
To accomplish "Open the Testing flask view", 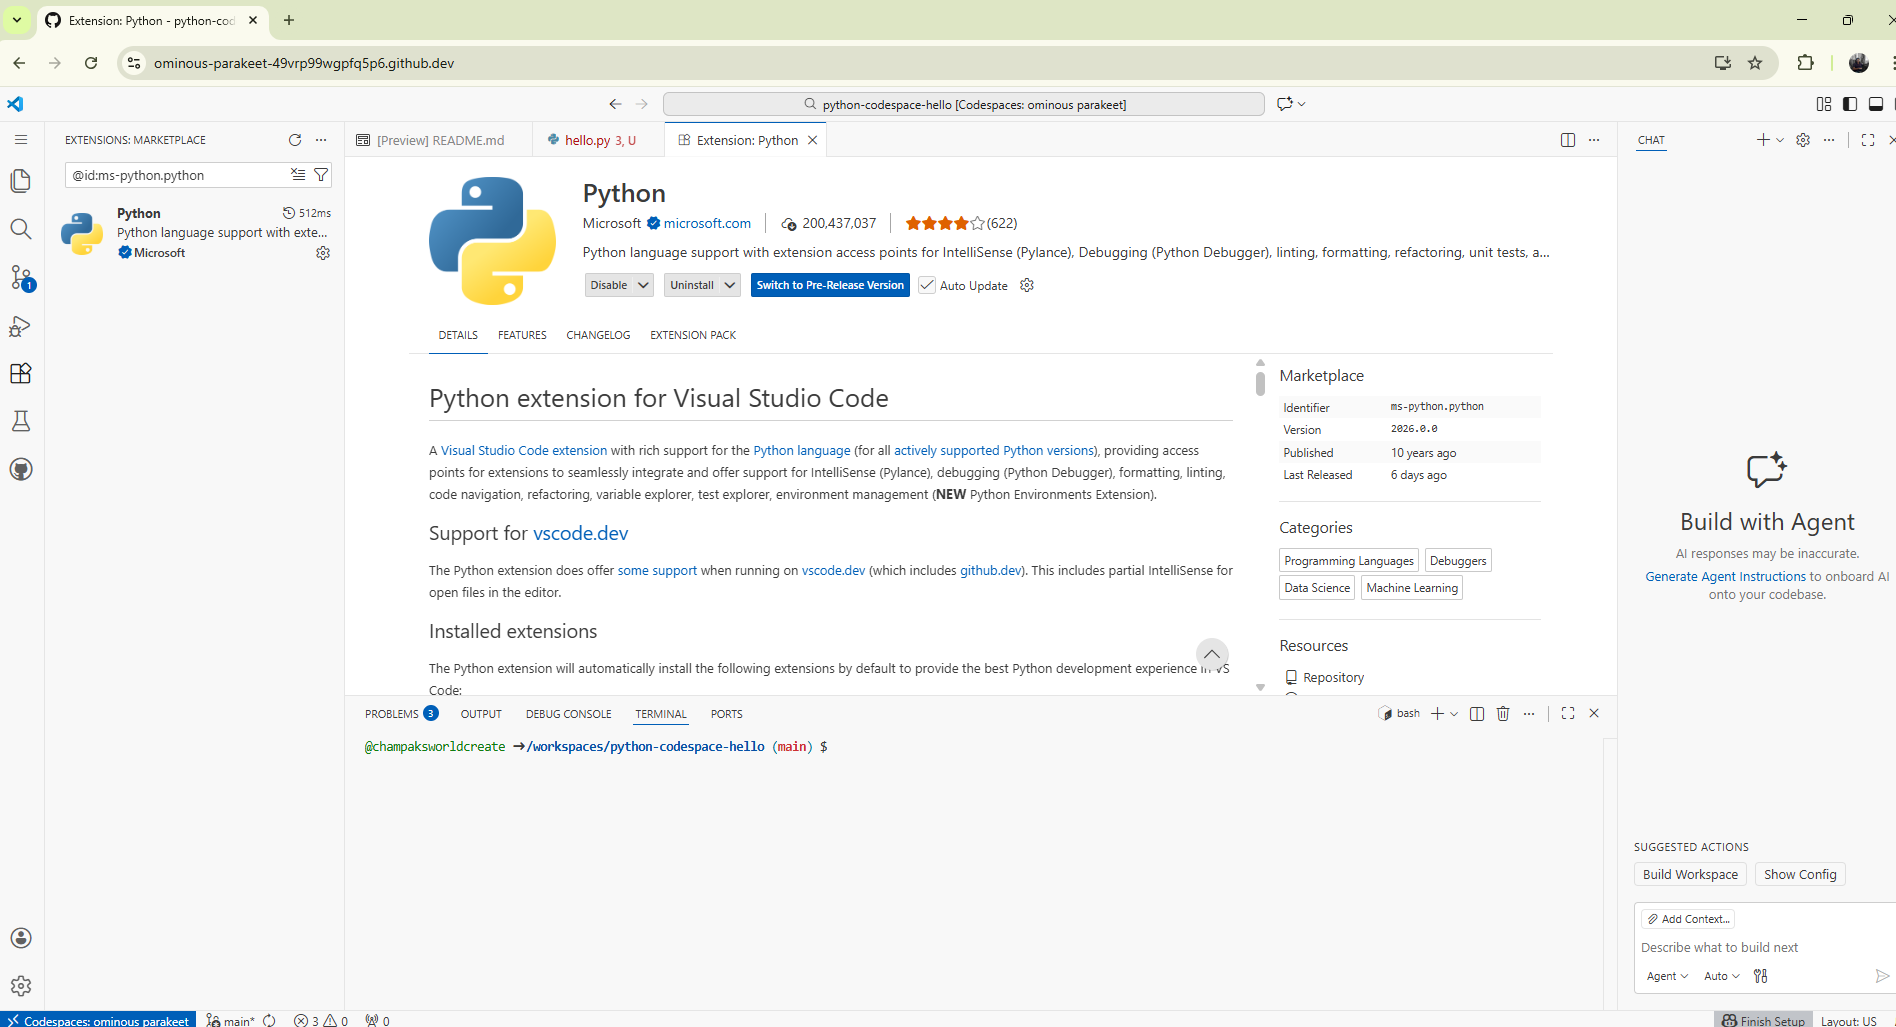I will 21,421.
